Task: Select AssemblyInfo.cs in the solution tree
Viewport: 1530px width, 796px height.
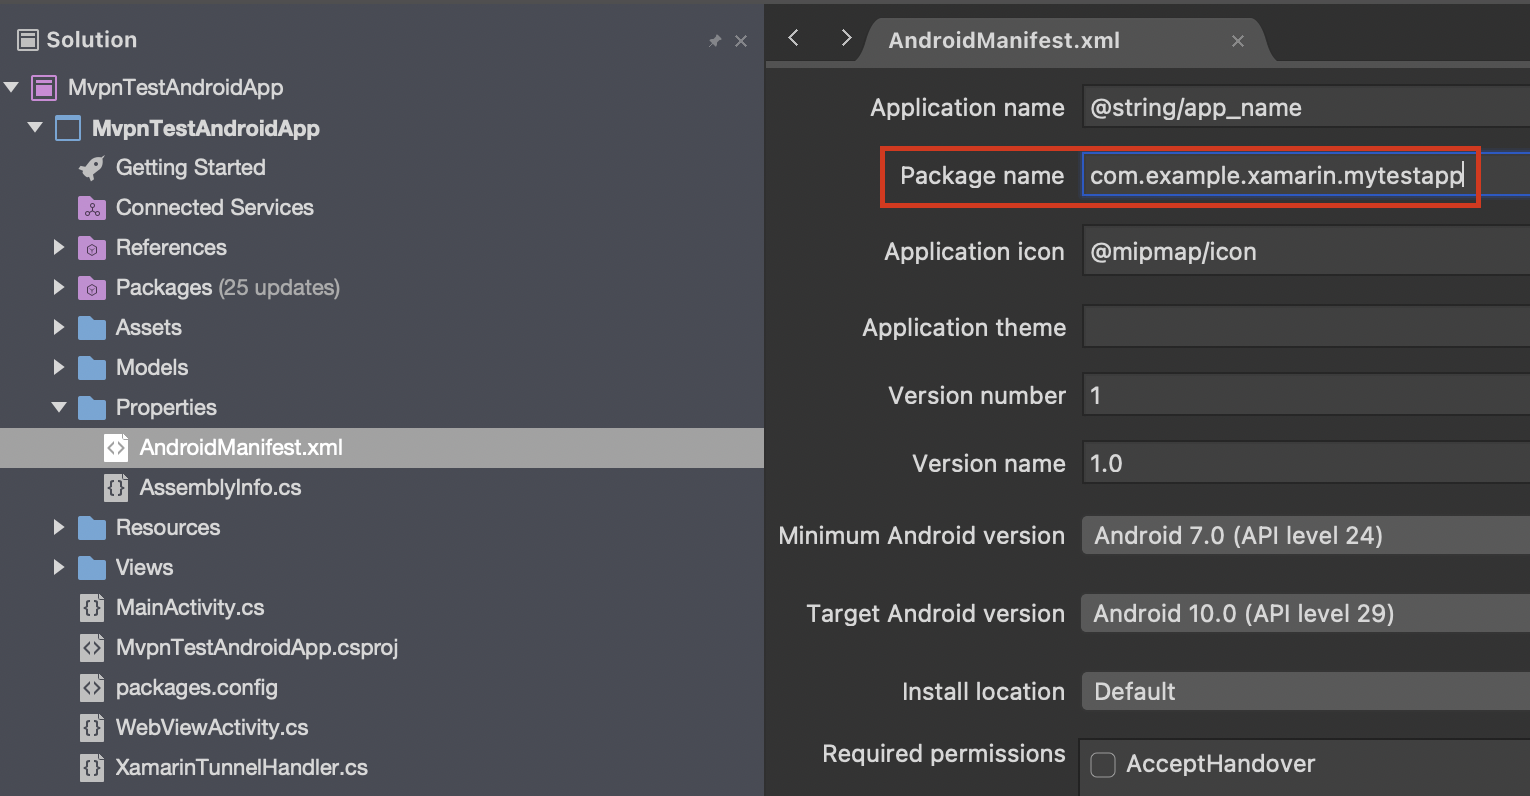Action: click(x=220, y=488)
